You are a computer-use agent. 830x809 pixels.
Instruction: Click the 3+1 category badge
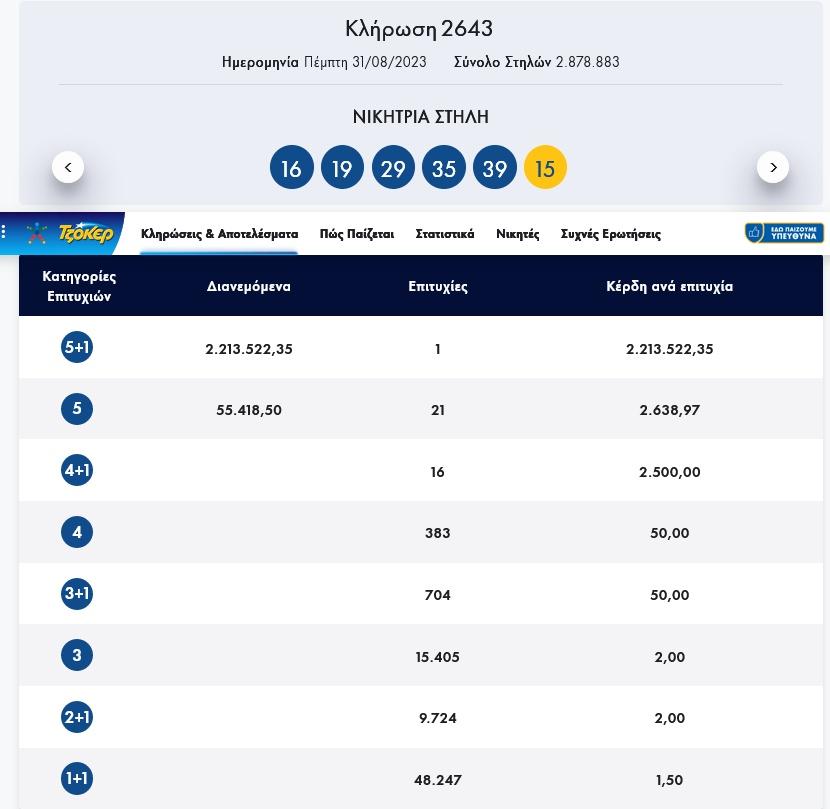pos(77,593)
